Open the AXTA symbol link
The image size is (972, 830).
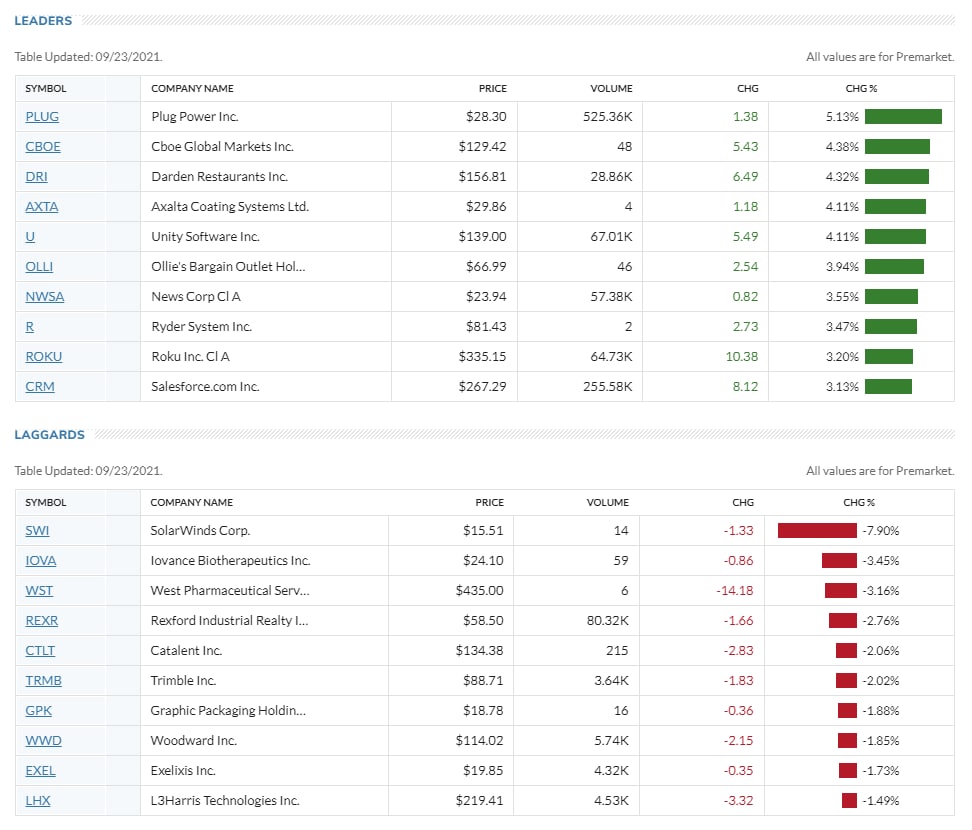(x=42, y=206)
